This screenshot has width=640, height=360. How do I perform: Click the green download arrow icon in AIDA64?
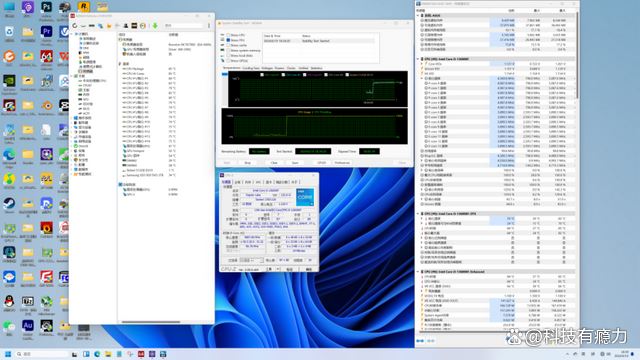155,26
